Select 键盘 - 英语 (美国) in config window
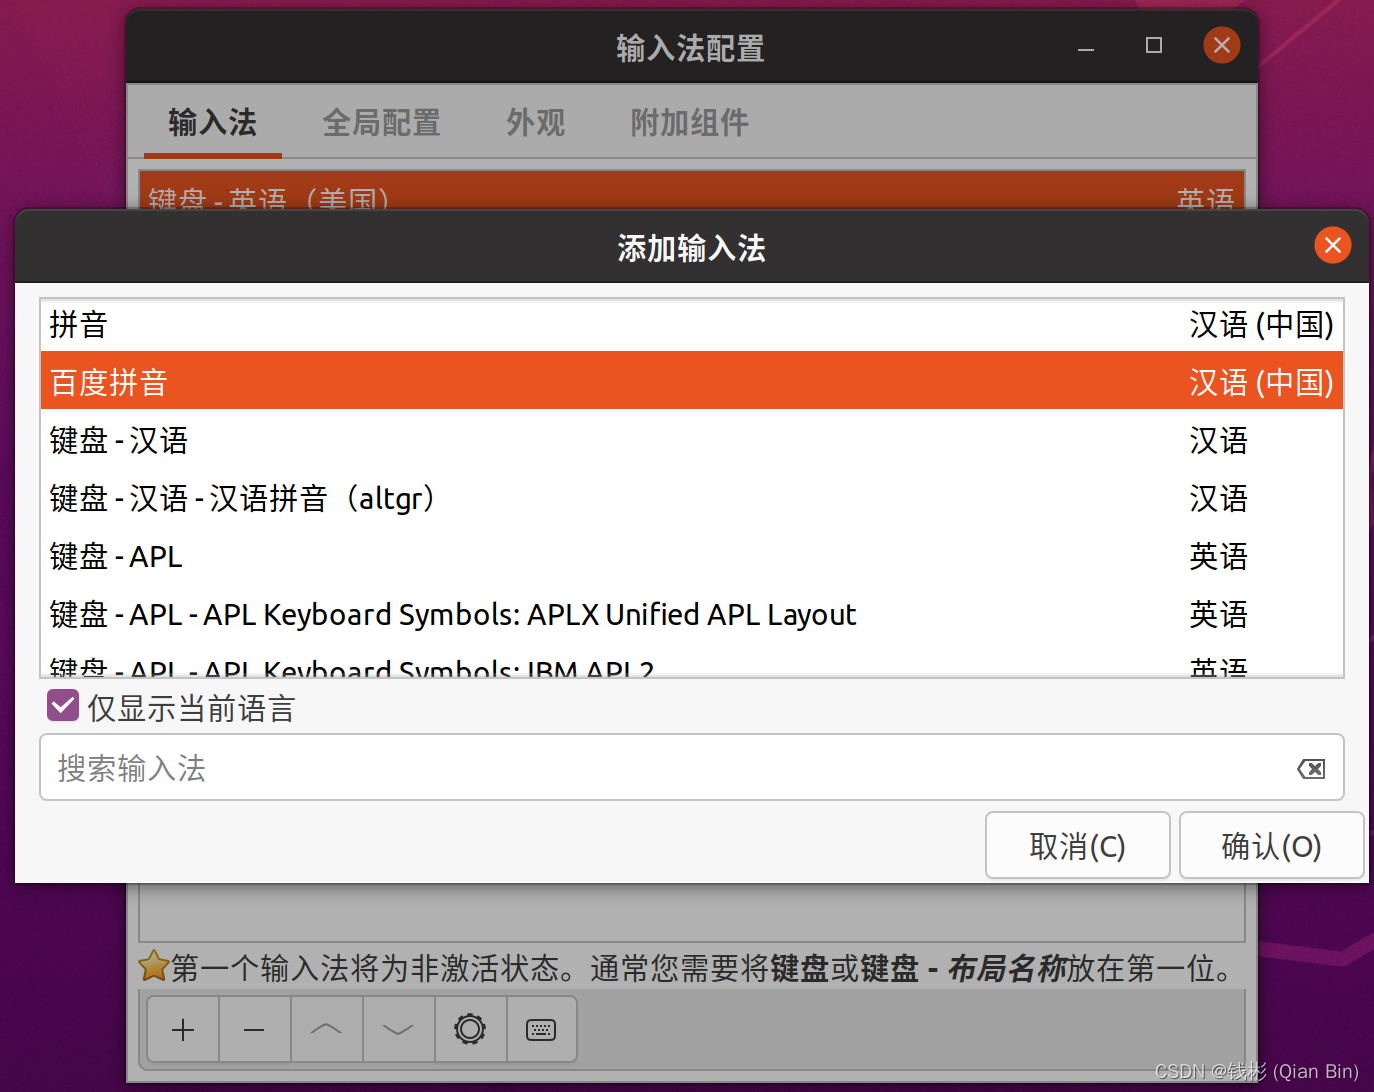 [x=692, y=191]
